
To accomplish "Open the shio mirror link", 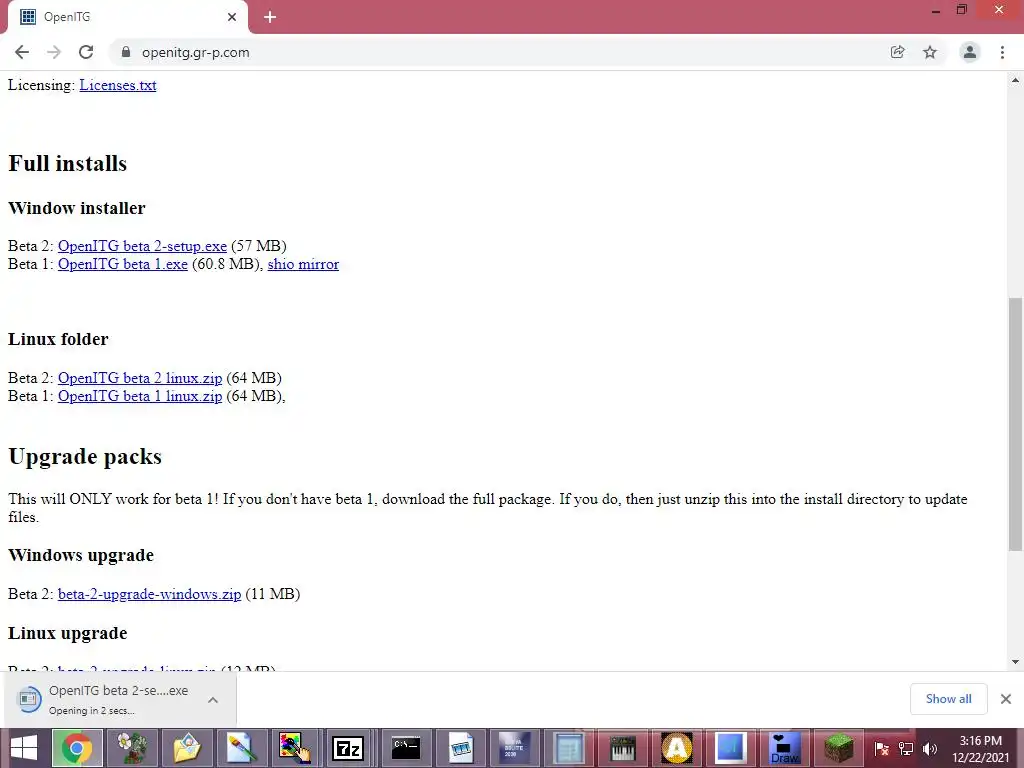I will coord(303,264).
